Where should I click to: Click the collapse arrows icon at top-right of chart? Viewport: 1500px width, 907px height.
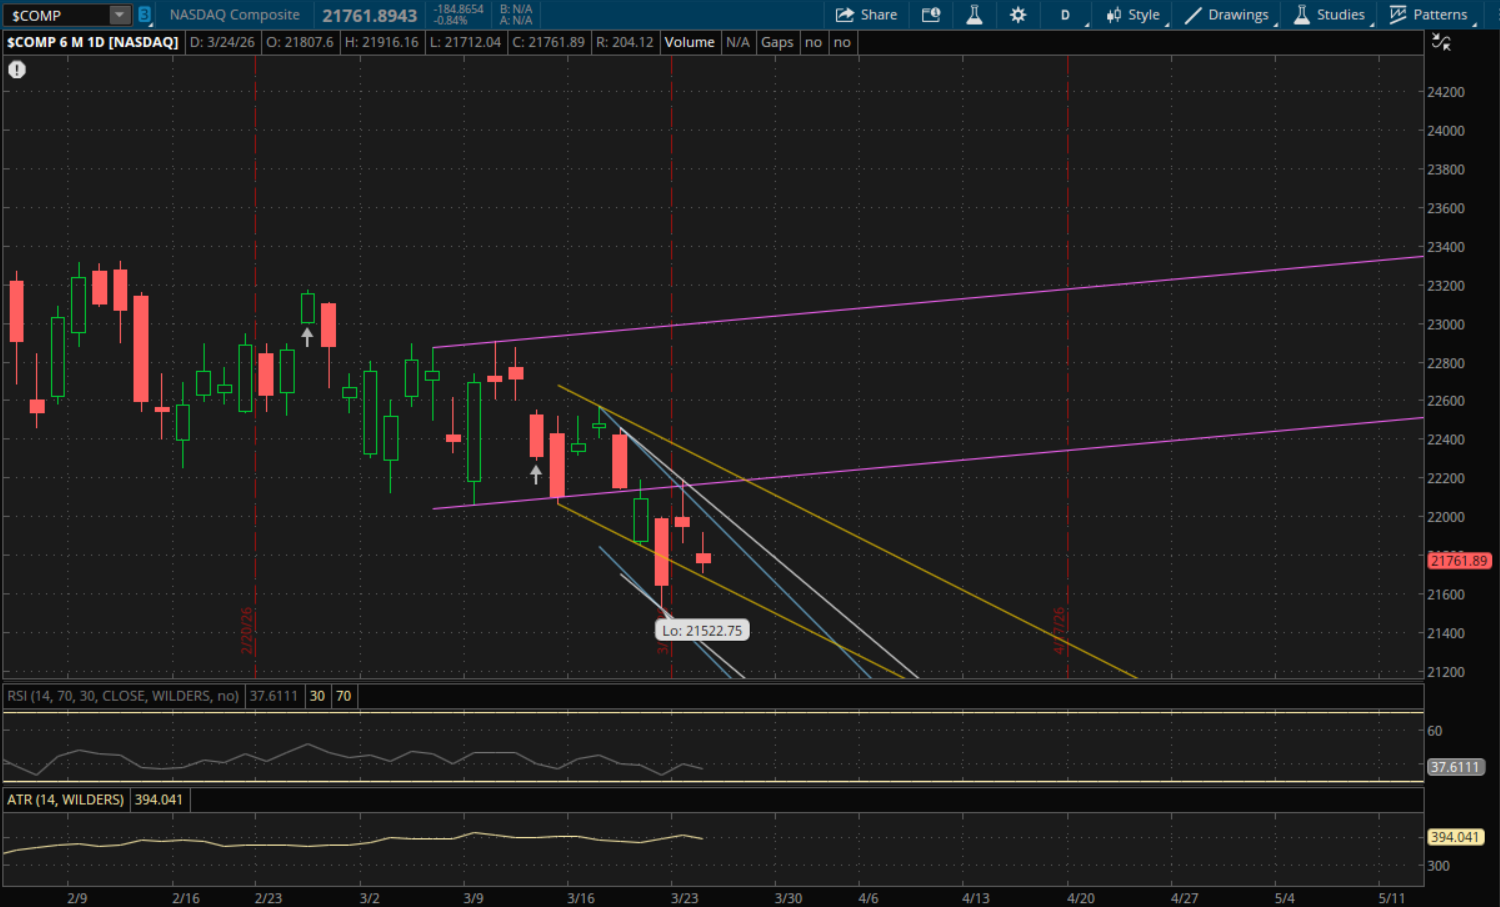pyautogui.click(x=1441, y=42)
